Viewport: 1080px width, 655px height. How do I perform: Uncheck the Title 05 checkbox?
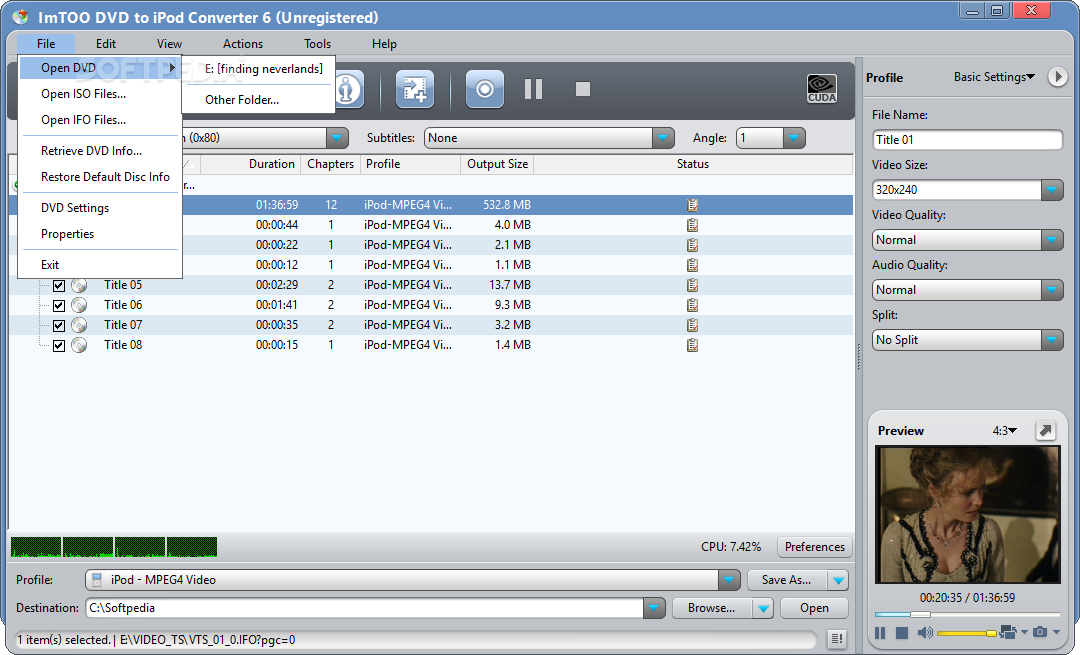[59, 285]
